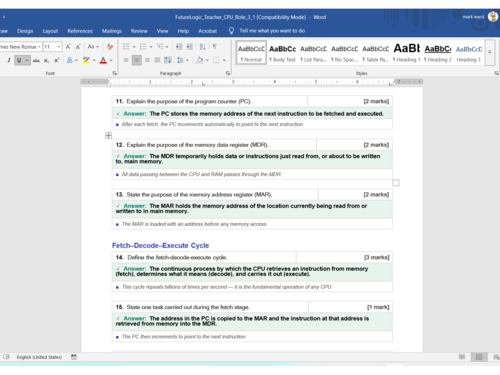The height and width of the screenshot is (375, 500).
Task: Click Tell me what you want to do
Action: 272,31
